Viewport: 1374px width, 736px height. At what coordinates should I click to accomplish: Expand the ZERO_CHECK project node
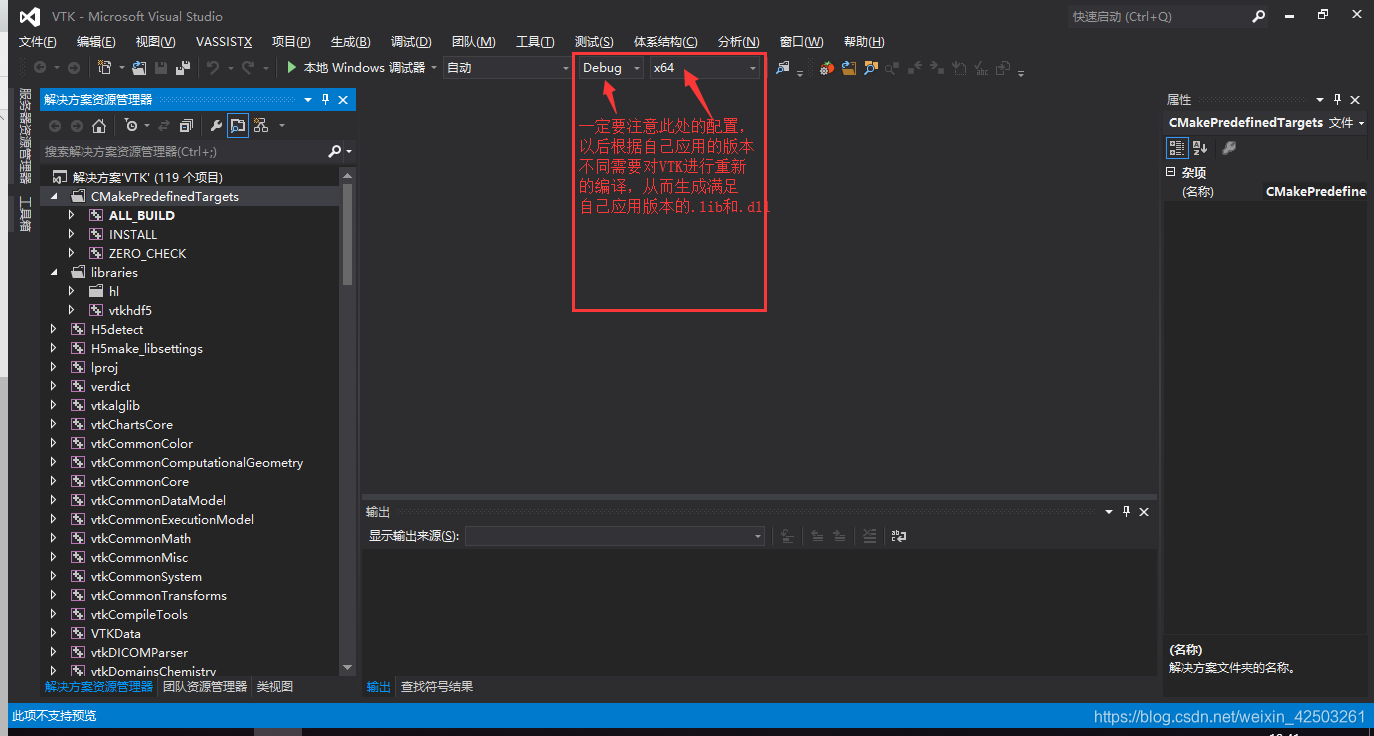[x=71, y=254]
